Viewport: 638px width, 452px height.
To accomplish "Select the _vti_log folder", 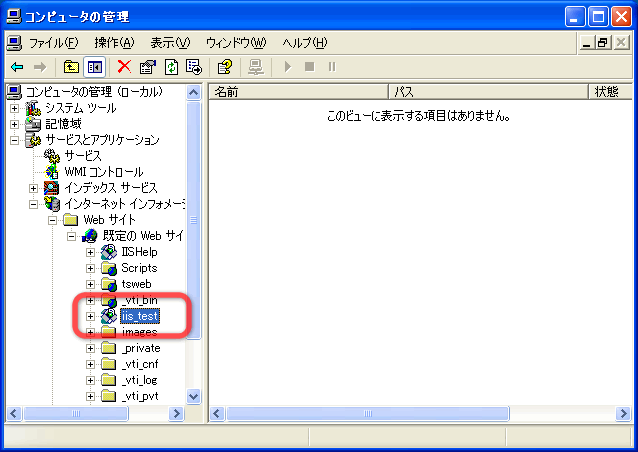I will coord(139,380).
